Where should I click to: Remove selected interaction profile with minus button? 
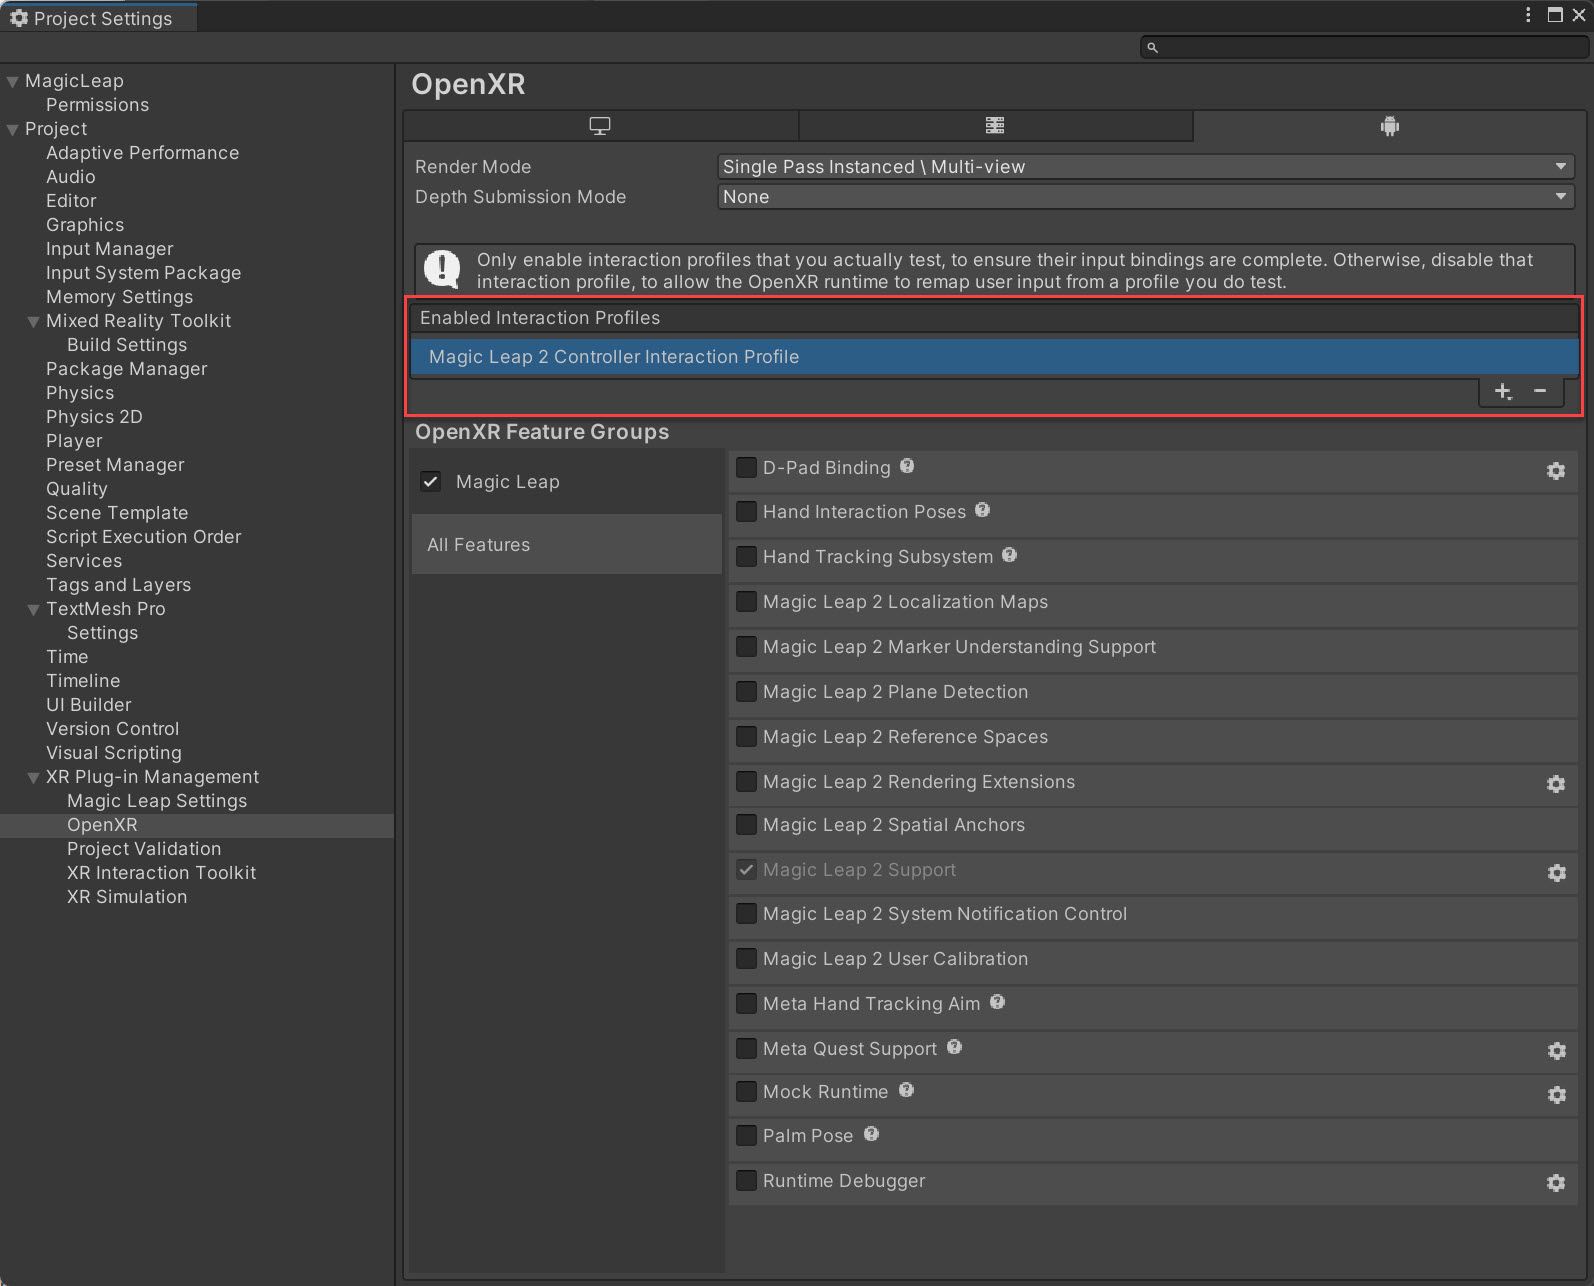pyautogui.click(x=1540, y=391)
